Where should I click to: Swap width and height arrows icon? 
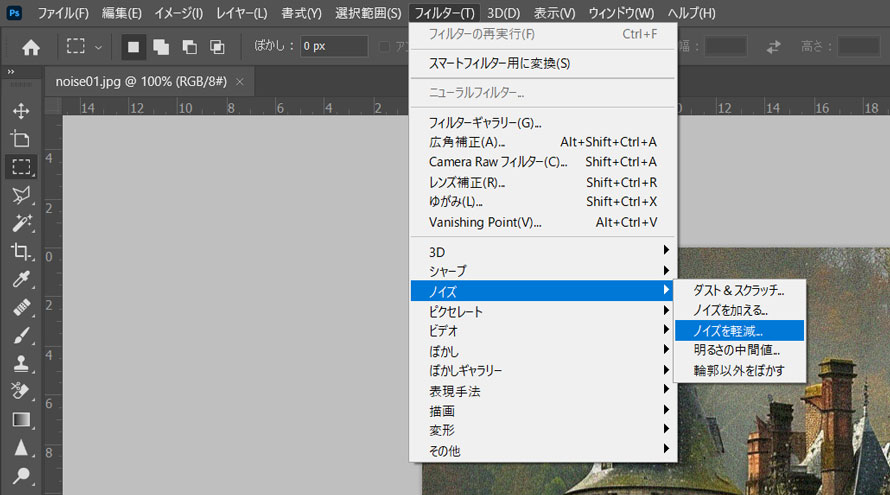[774, 47]
